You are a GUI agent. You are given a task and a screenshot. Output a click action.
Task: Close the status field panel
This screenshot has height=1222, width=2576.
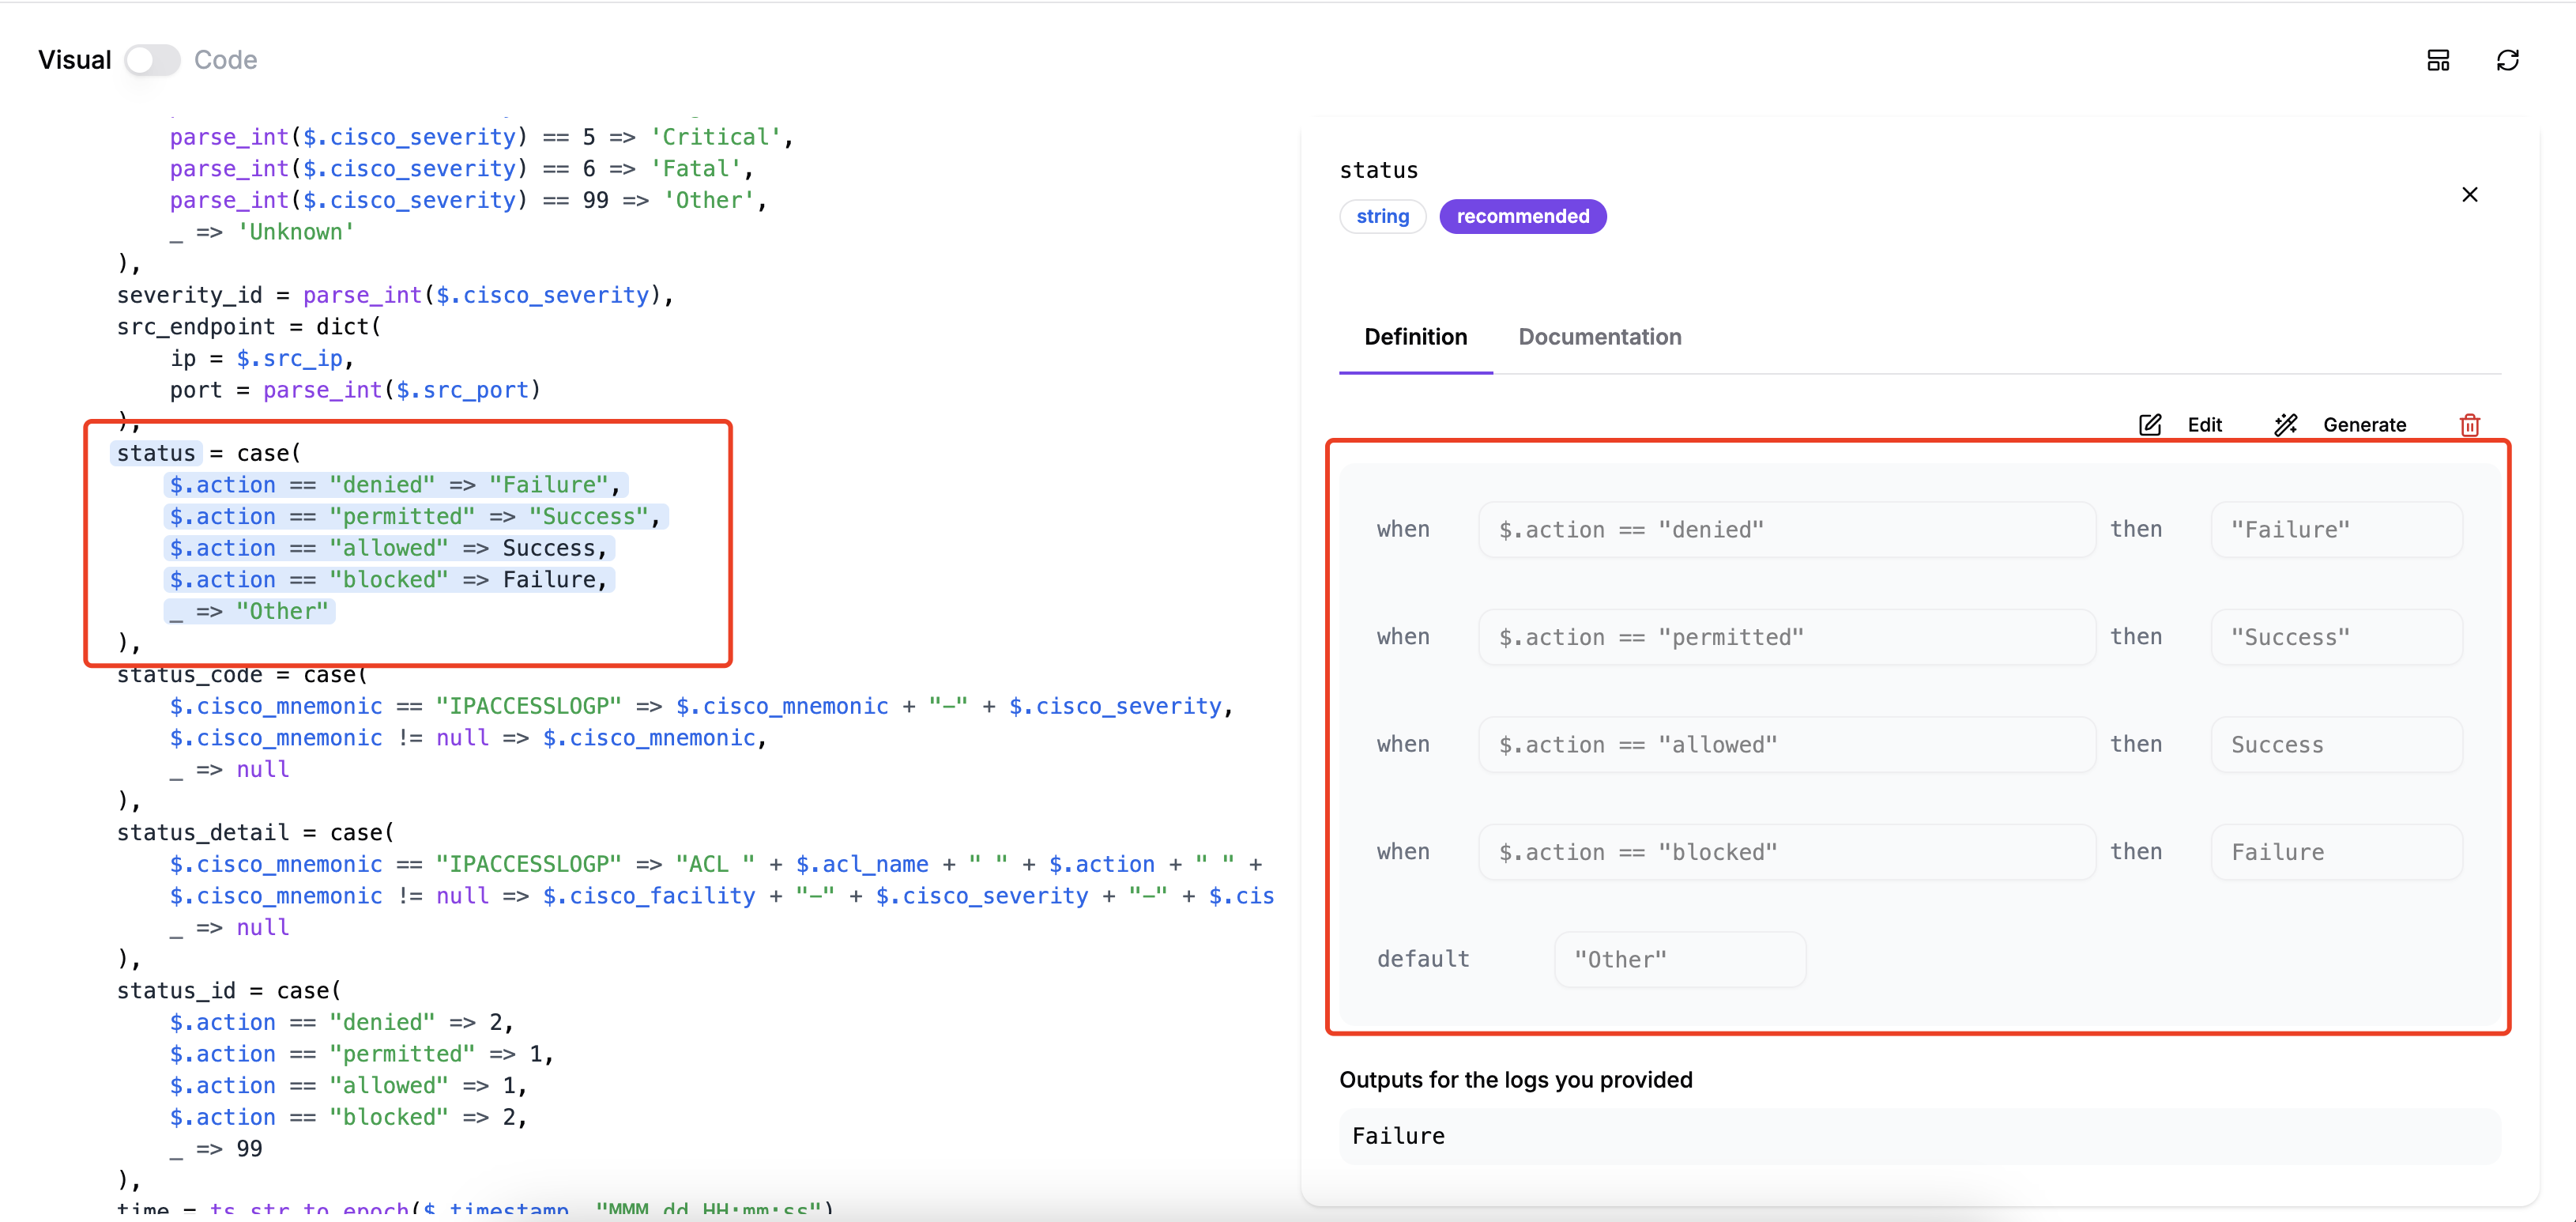pos(2469,194)
